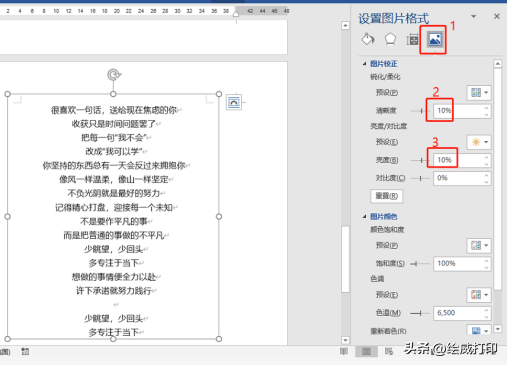Click the right indent marker on ruler

pyautogui.click(x=236, y=14)
